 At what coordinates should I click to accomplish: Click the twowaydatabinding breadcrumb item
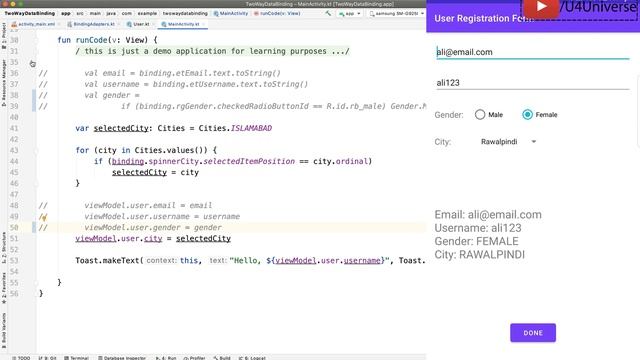185,13
